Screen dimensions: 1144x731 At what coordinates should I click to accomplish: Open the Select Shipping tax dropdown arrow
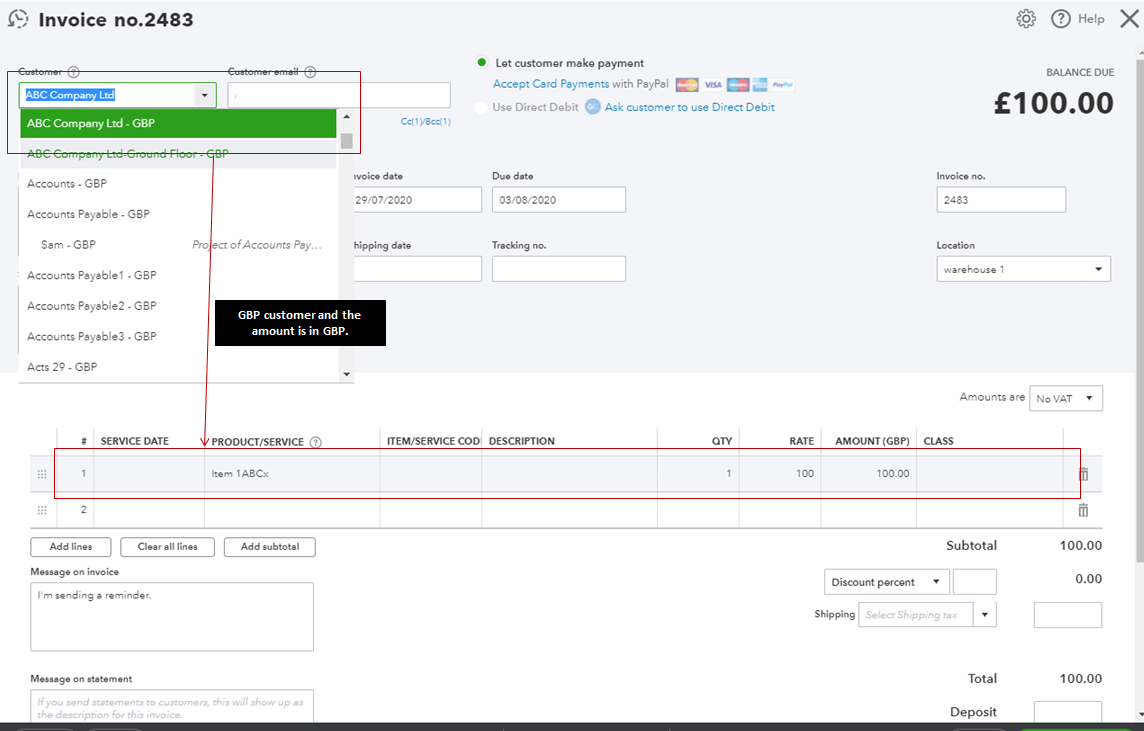point(985,615)
